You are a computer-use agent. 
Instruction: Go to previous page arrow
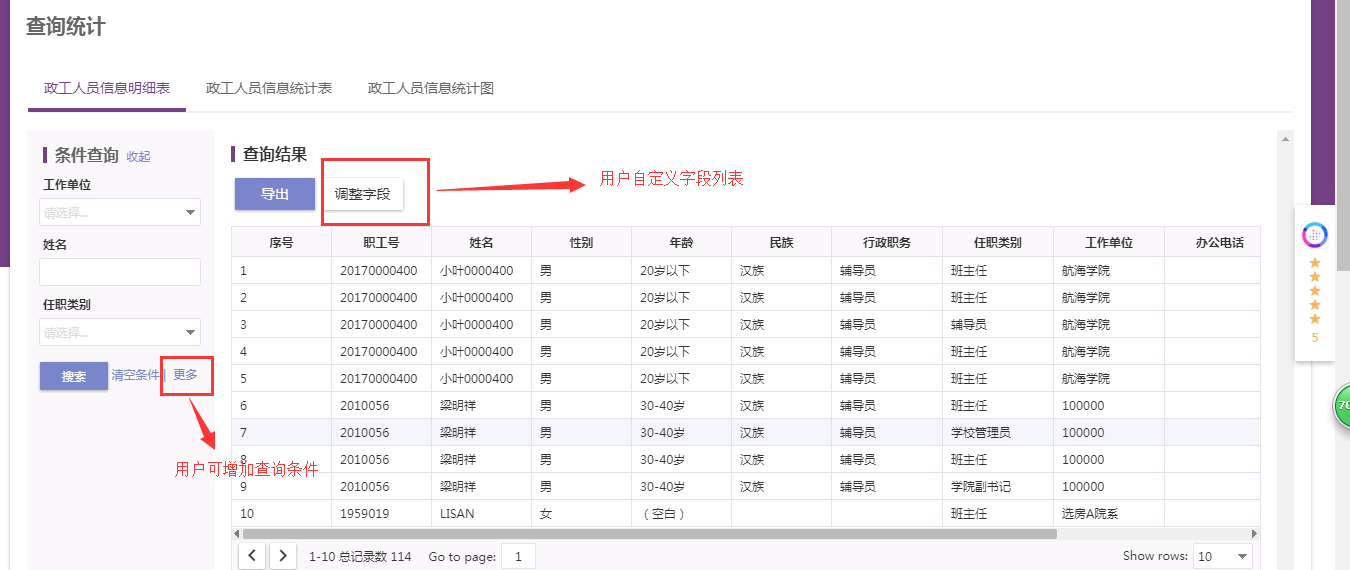(x=252, y=556)
